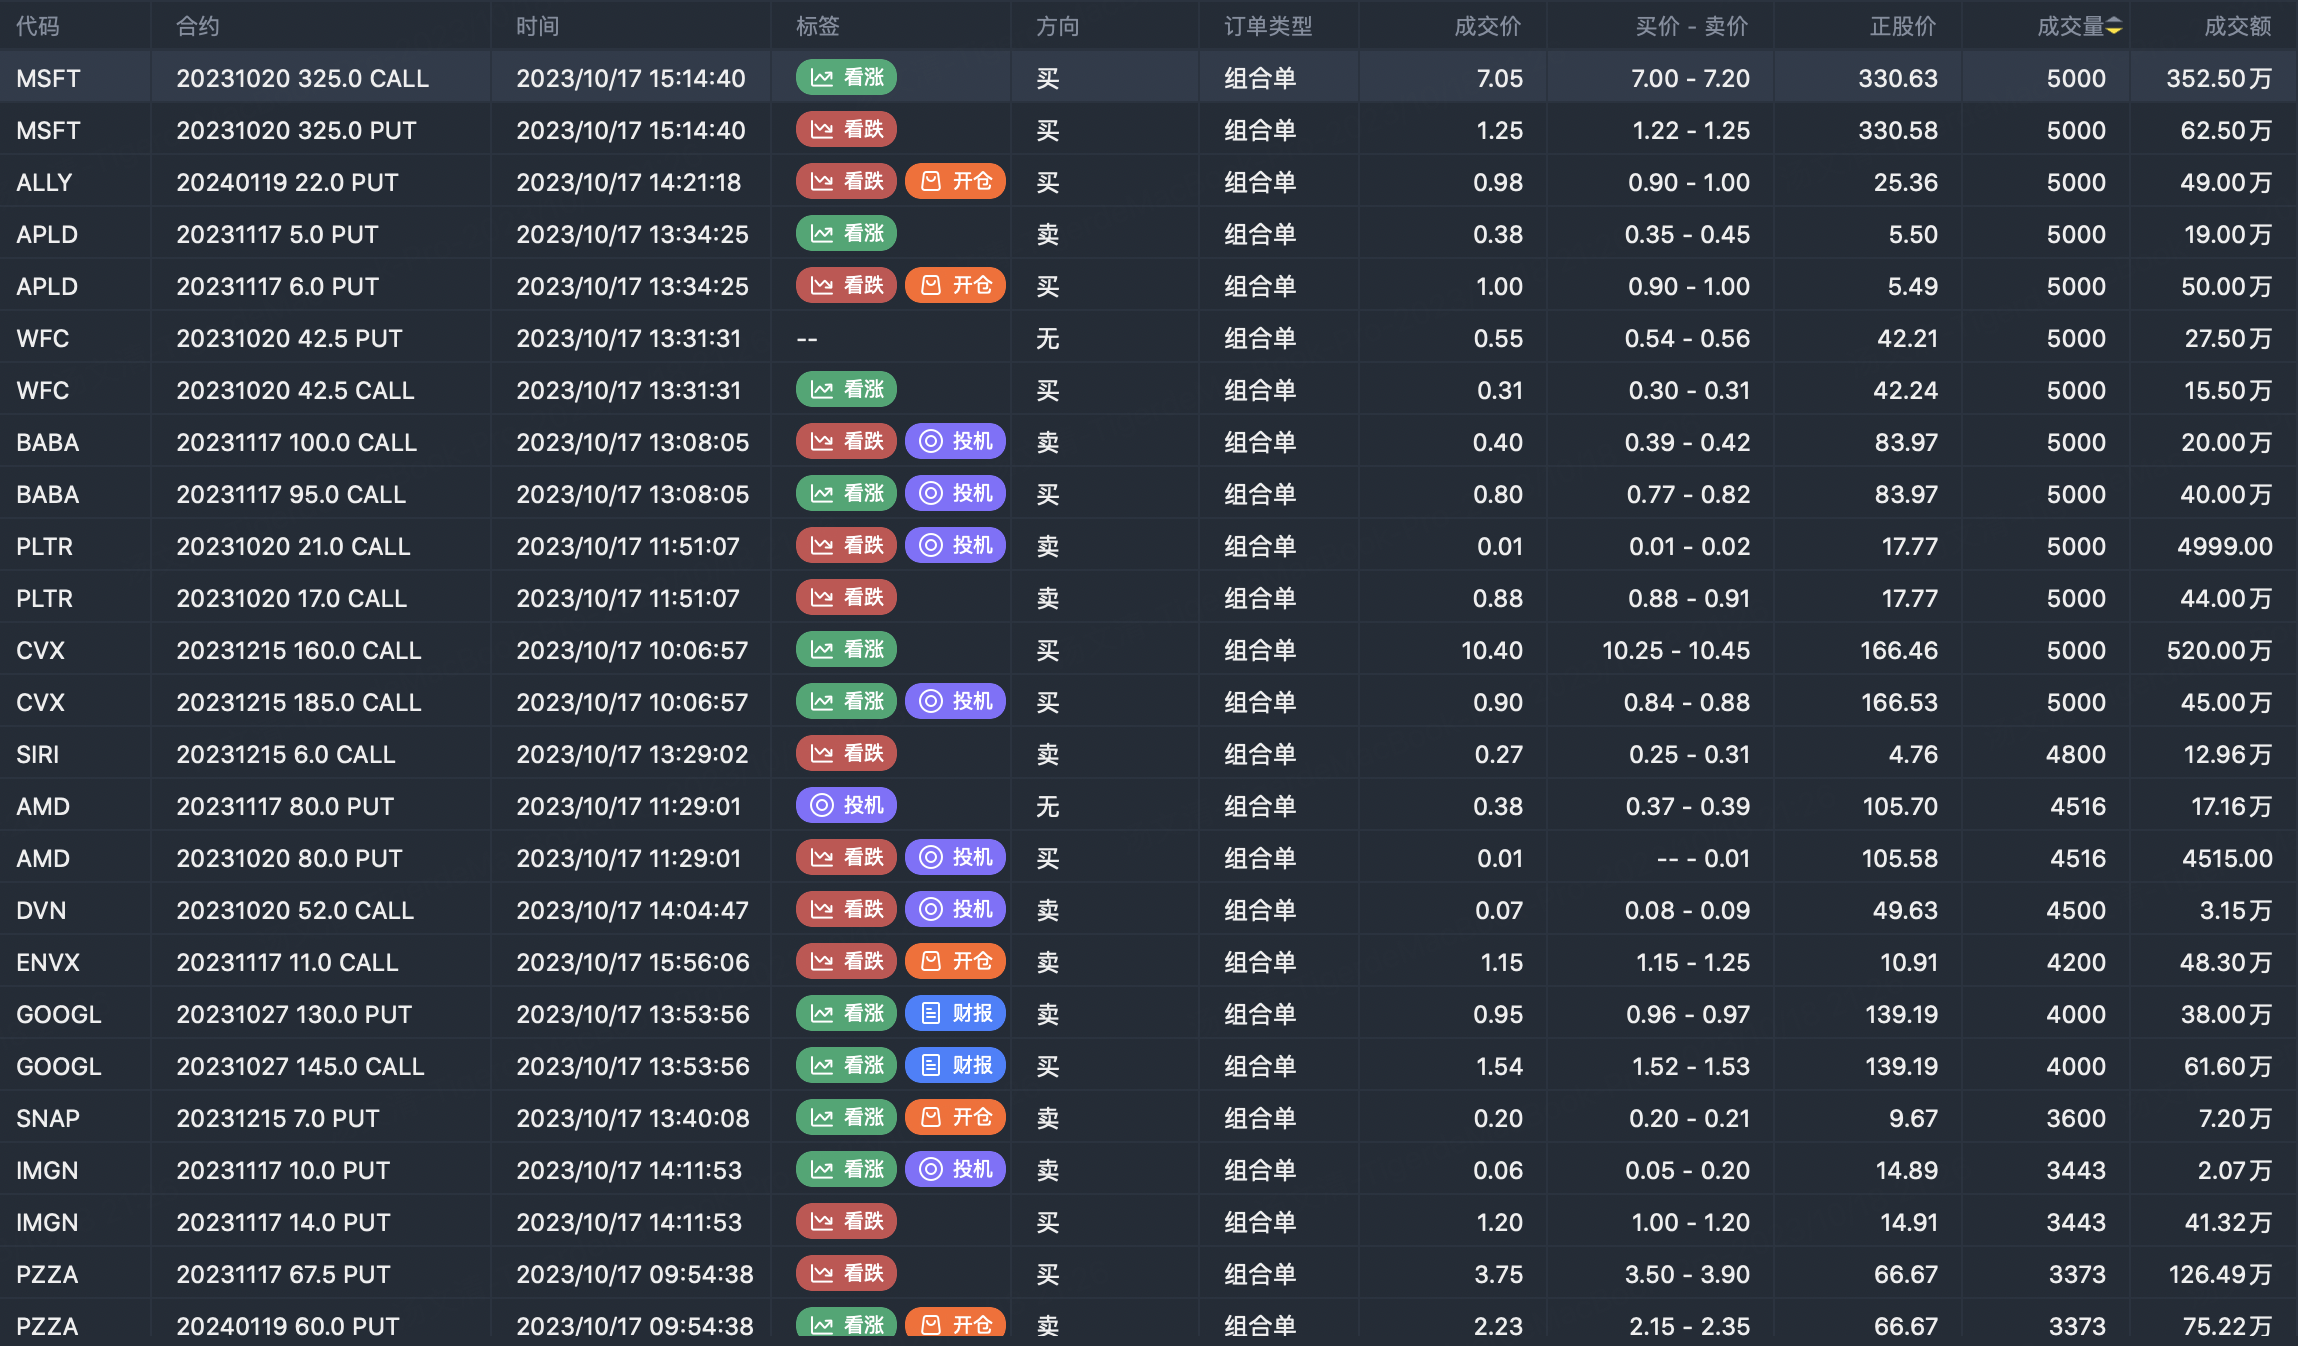Click the 开仓 tag on APLD 6.0 PUT row
This screenshot has width=2298, height=1346.
[955, 285]
